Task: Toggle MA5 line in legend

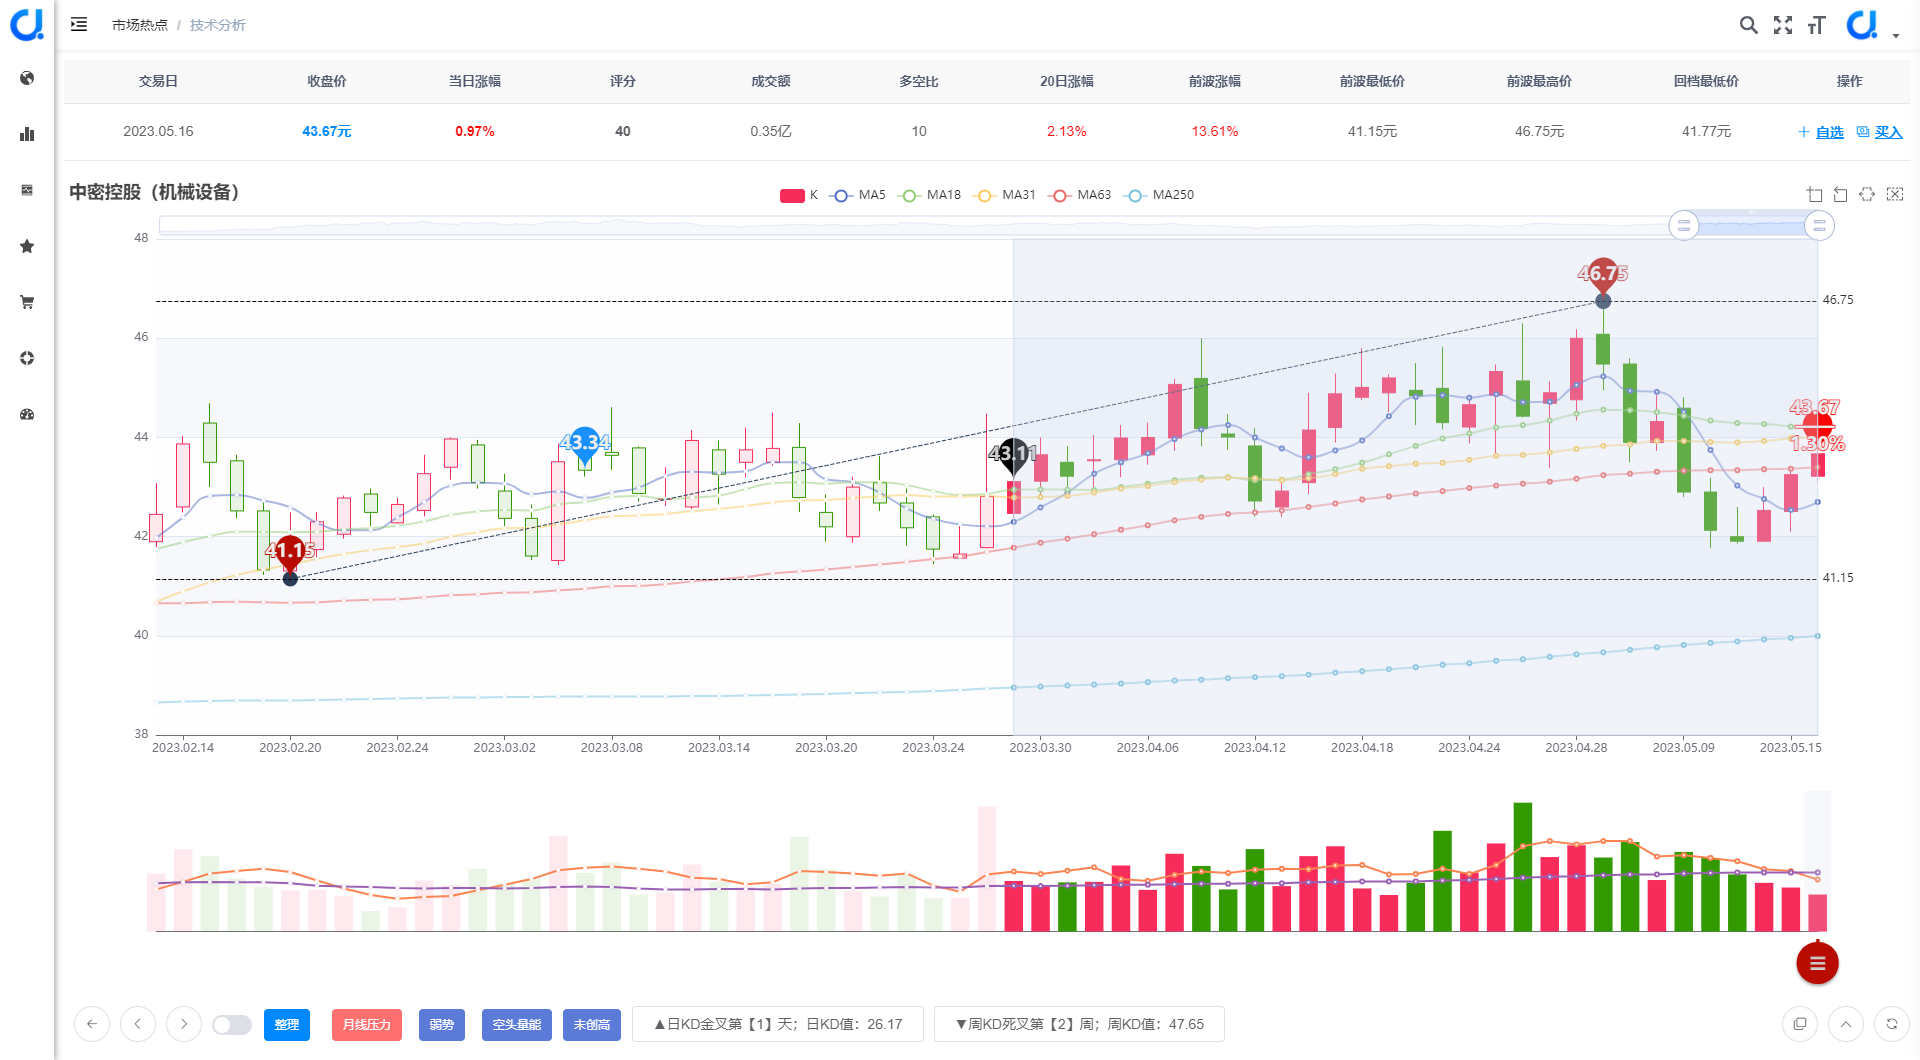Action: pyautogui.click(x=859, y=195)
